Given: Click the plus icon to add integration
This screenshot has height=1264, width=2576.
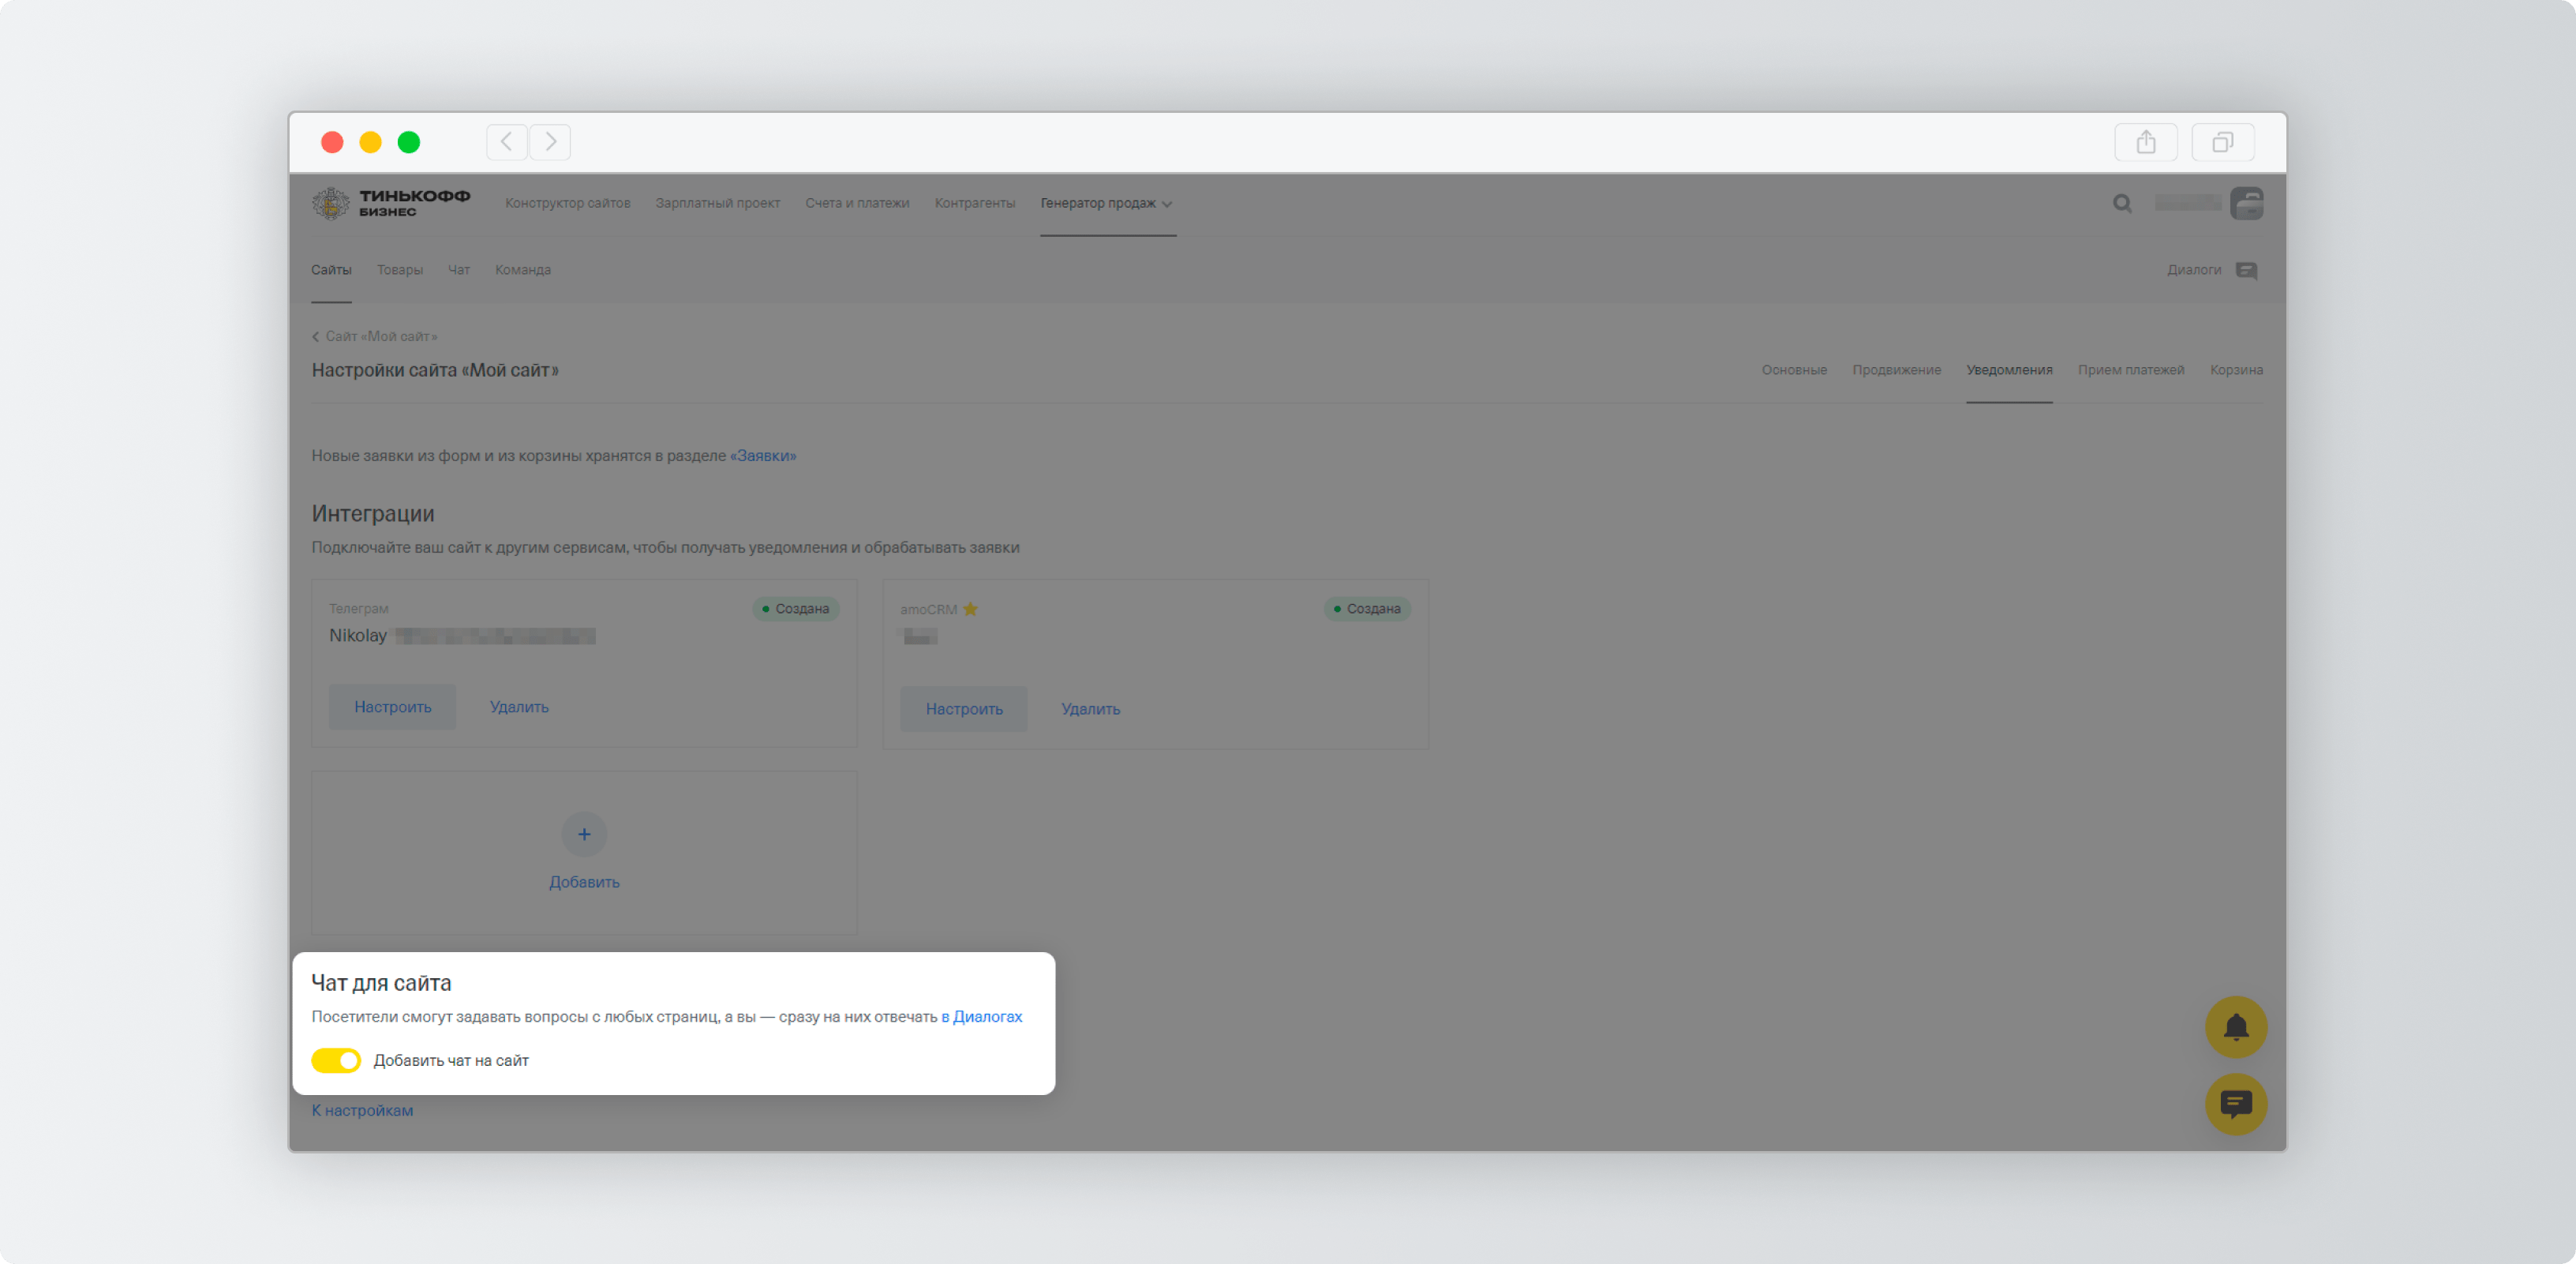Looking at the screenshot, I should 584,834.
